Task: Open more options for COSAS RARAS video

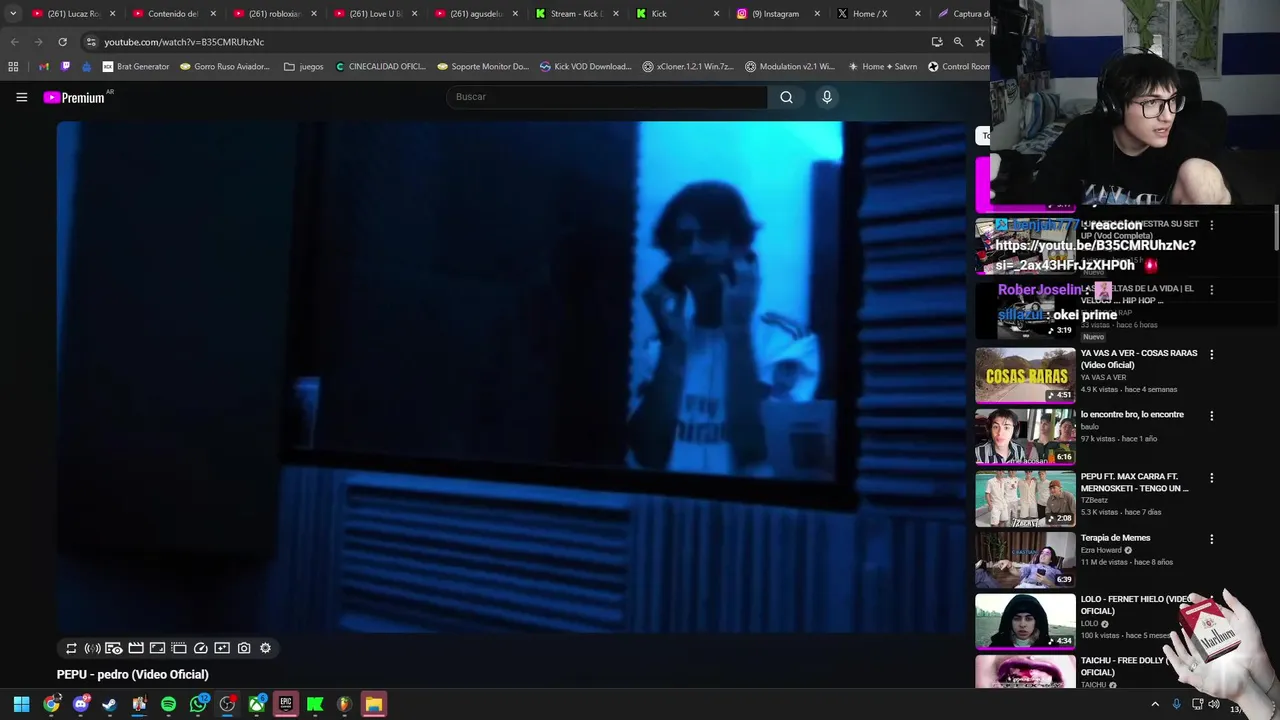Action: pos(1211,354)
